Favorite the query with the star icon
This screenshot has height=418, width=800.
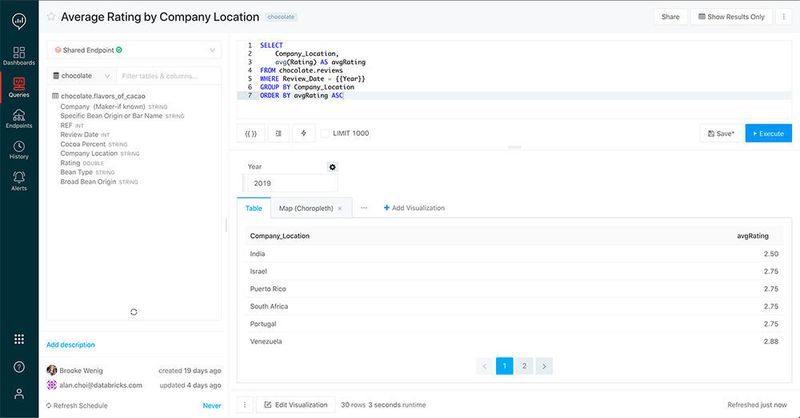point(51,16)
